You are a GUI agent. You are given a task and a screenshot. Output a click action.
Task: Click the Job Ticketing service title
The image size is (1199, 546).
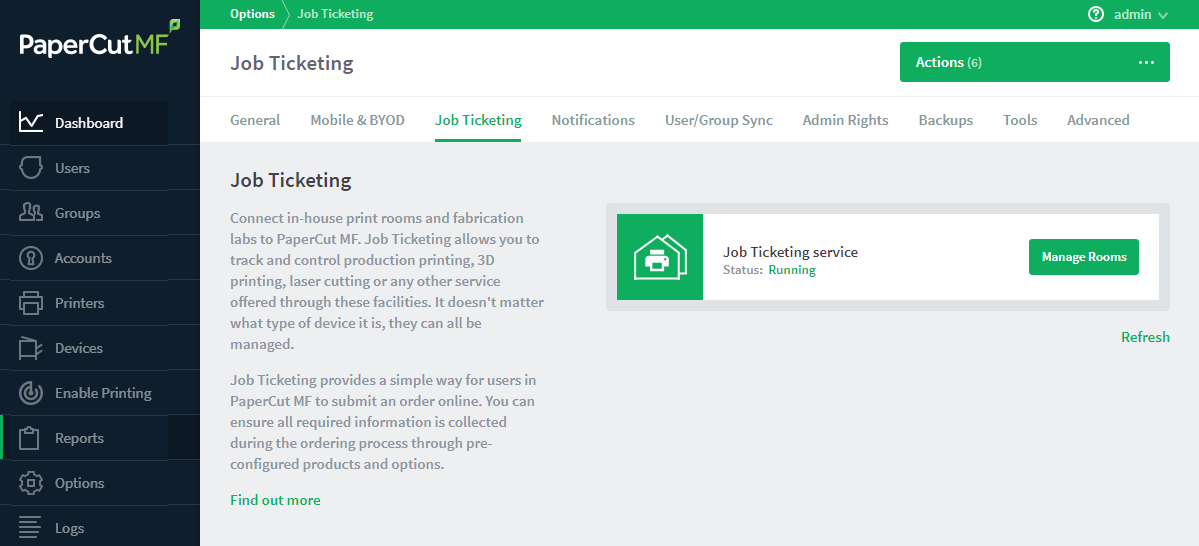point(791,252)
